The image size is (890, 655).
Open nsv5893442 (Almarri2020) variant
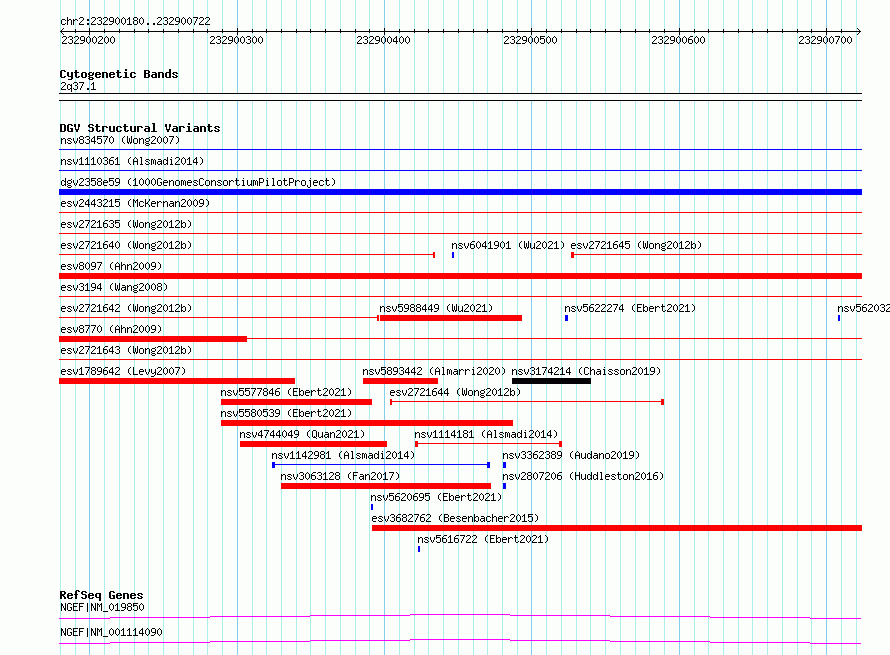click(x=434, y=371)
